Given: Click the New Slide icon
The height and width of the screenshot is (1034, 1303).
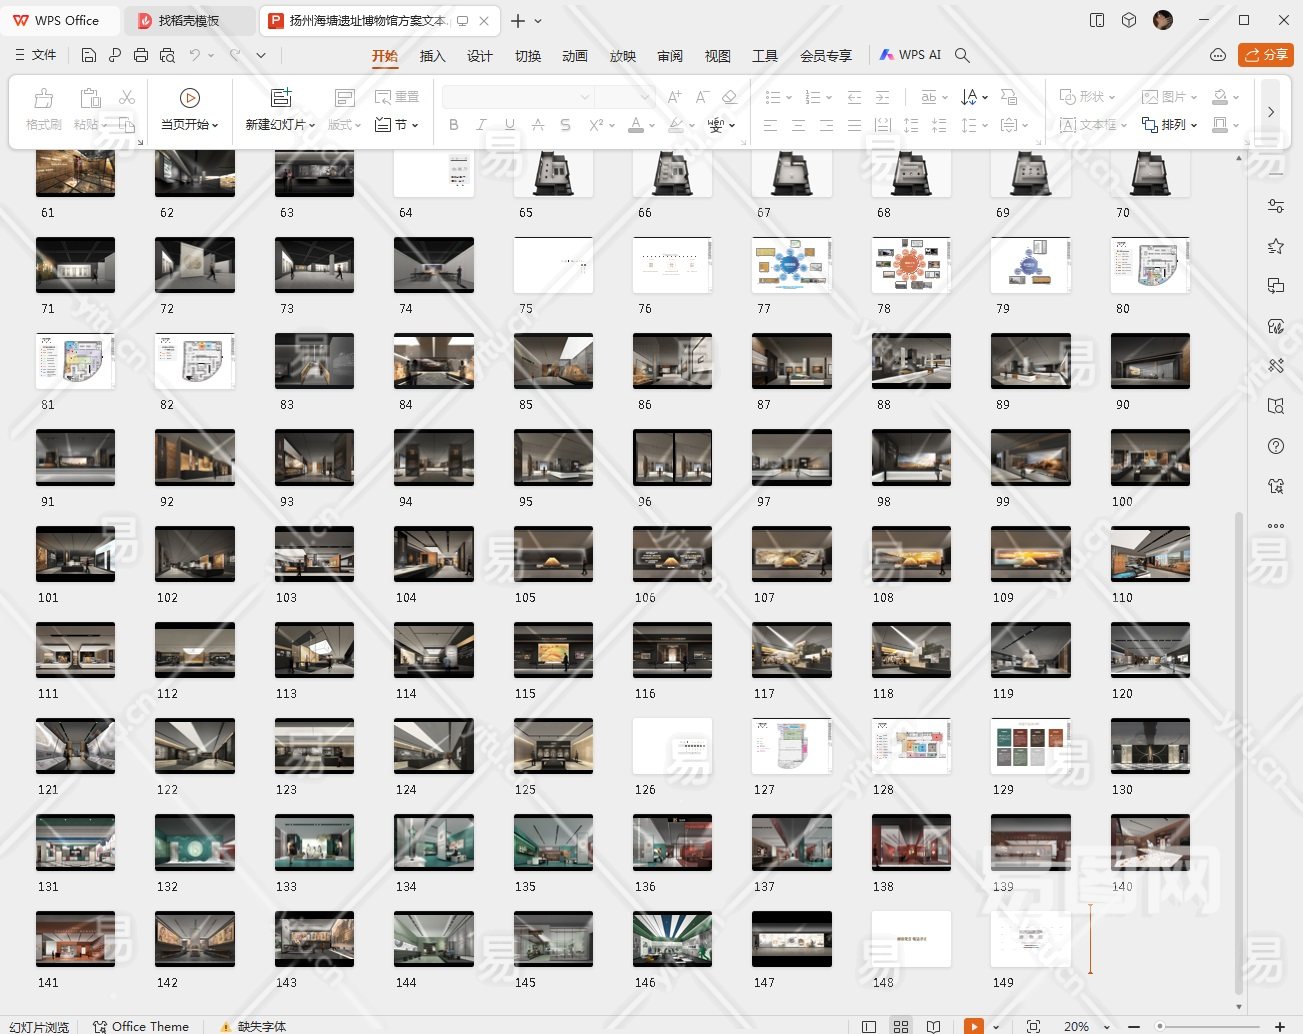Looking at the screenshot, I should pos(281,98).
